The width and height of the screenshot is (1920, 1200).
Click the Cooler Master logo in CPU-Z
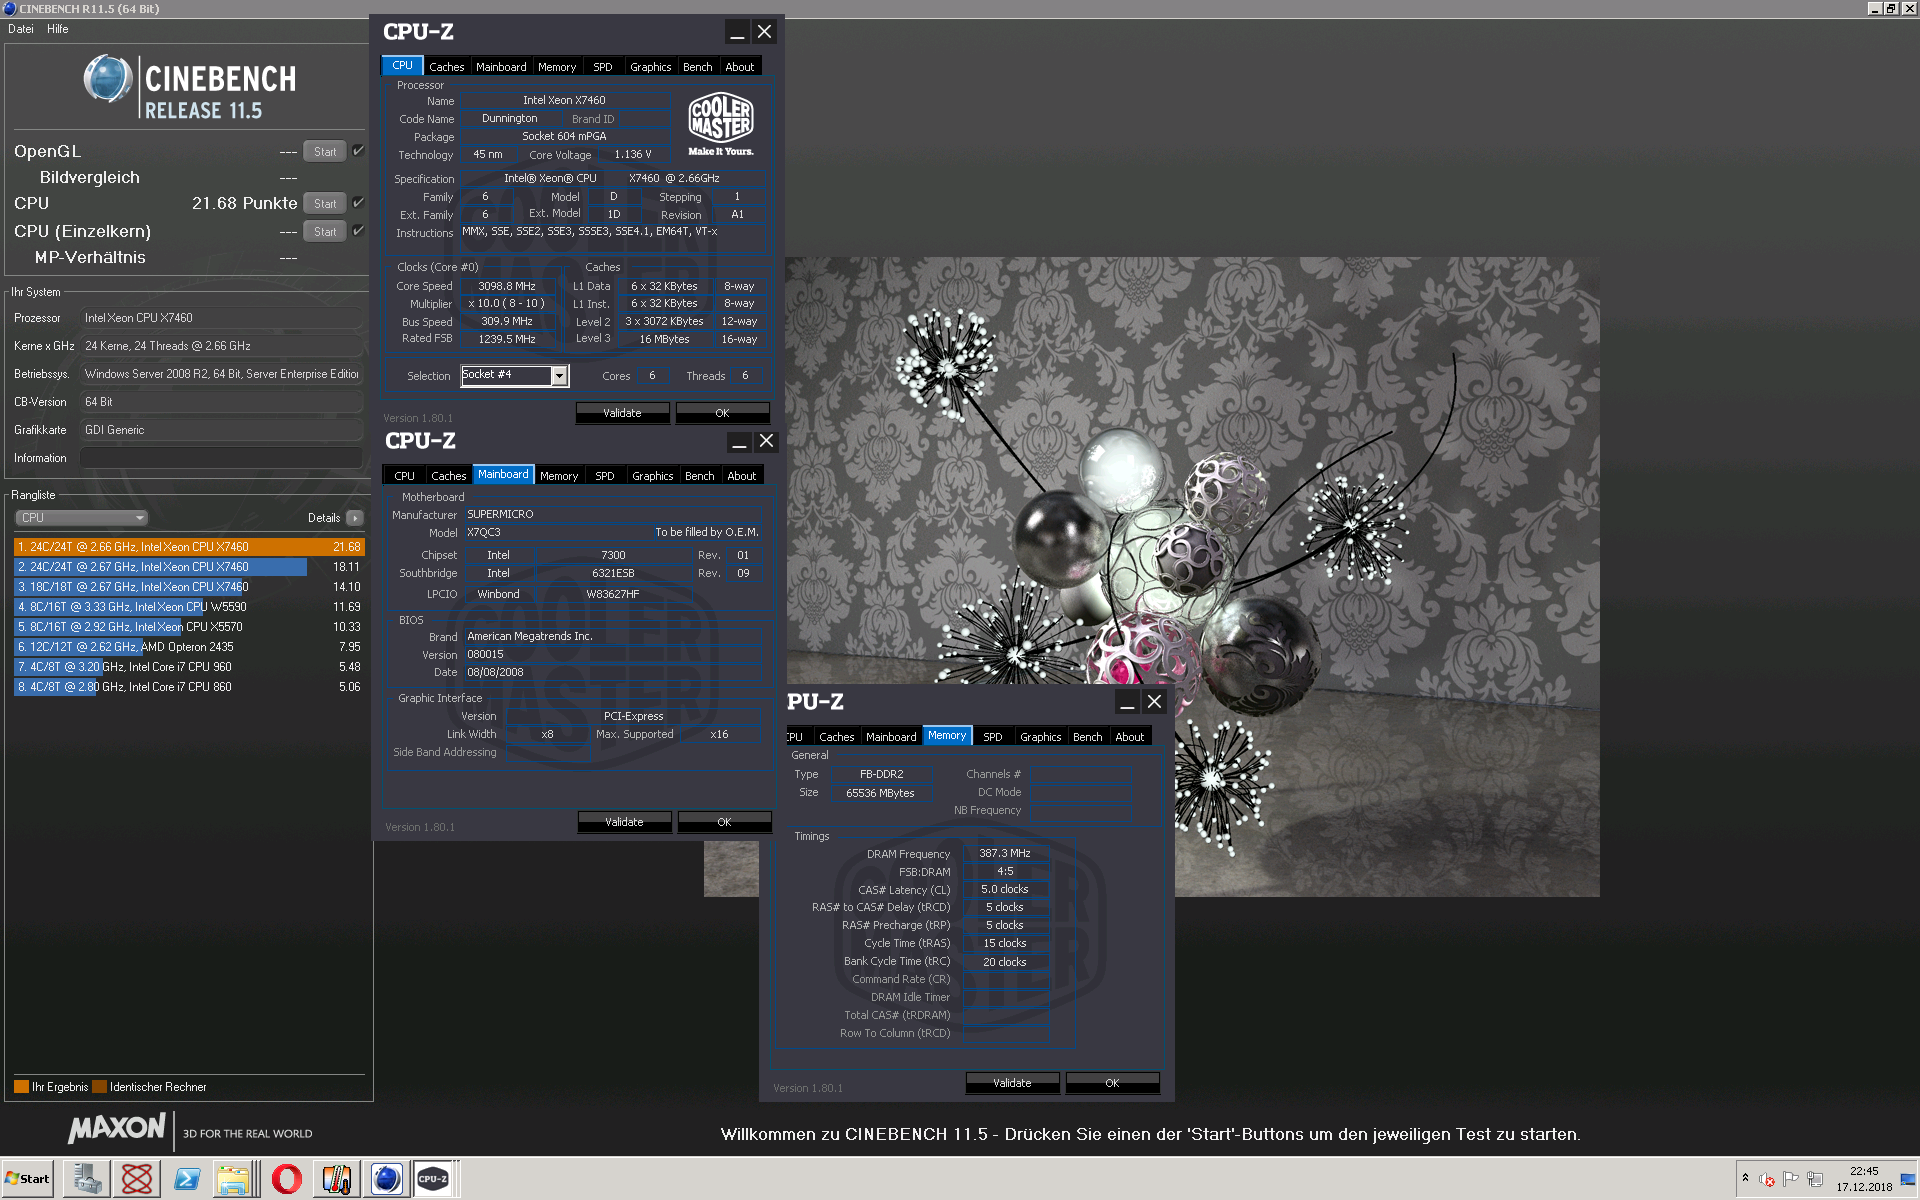(721, 124)
